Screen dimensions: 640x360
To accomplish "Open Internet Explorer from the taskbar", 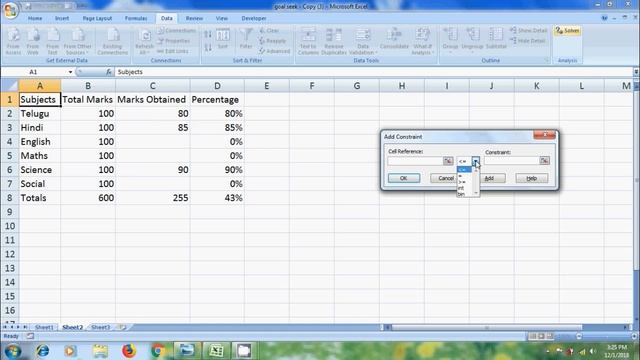I will point(42,351).
